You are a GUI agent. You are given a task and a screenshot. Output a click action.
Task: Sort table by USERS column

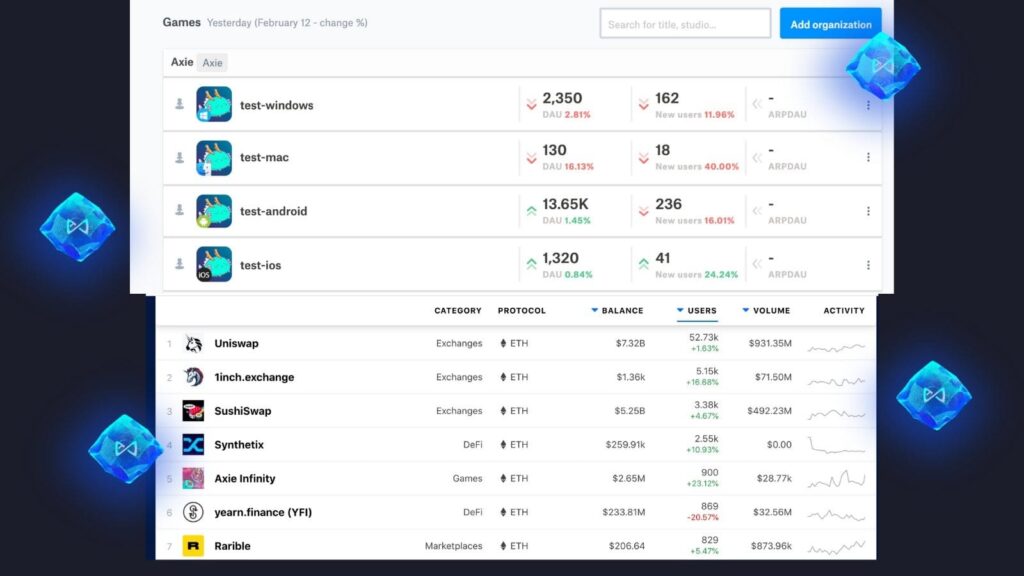(697, 311)
